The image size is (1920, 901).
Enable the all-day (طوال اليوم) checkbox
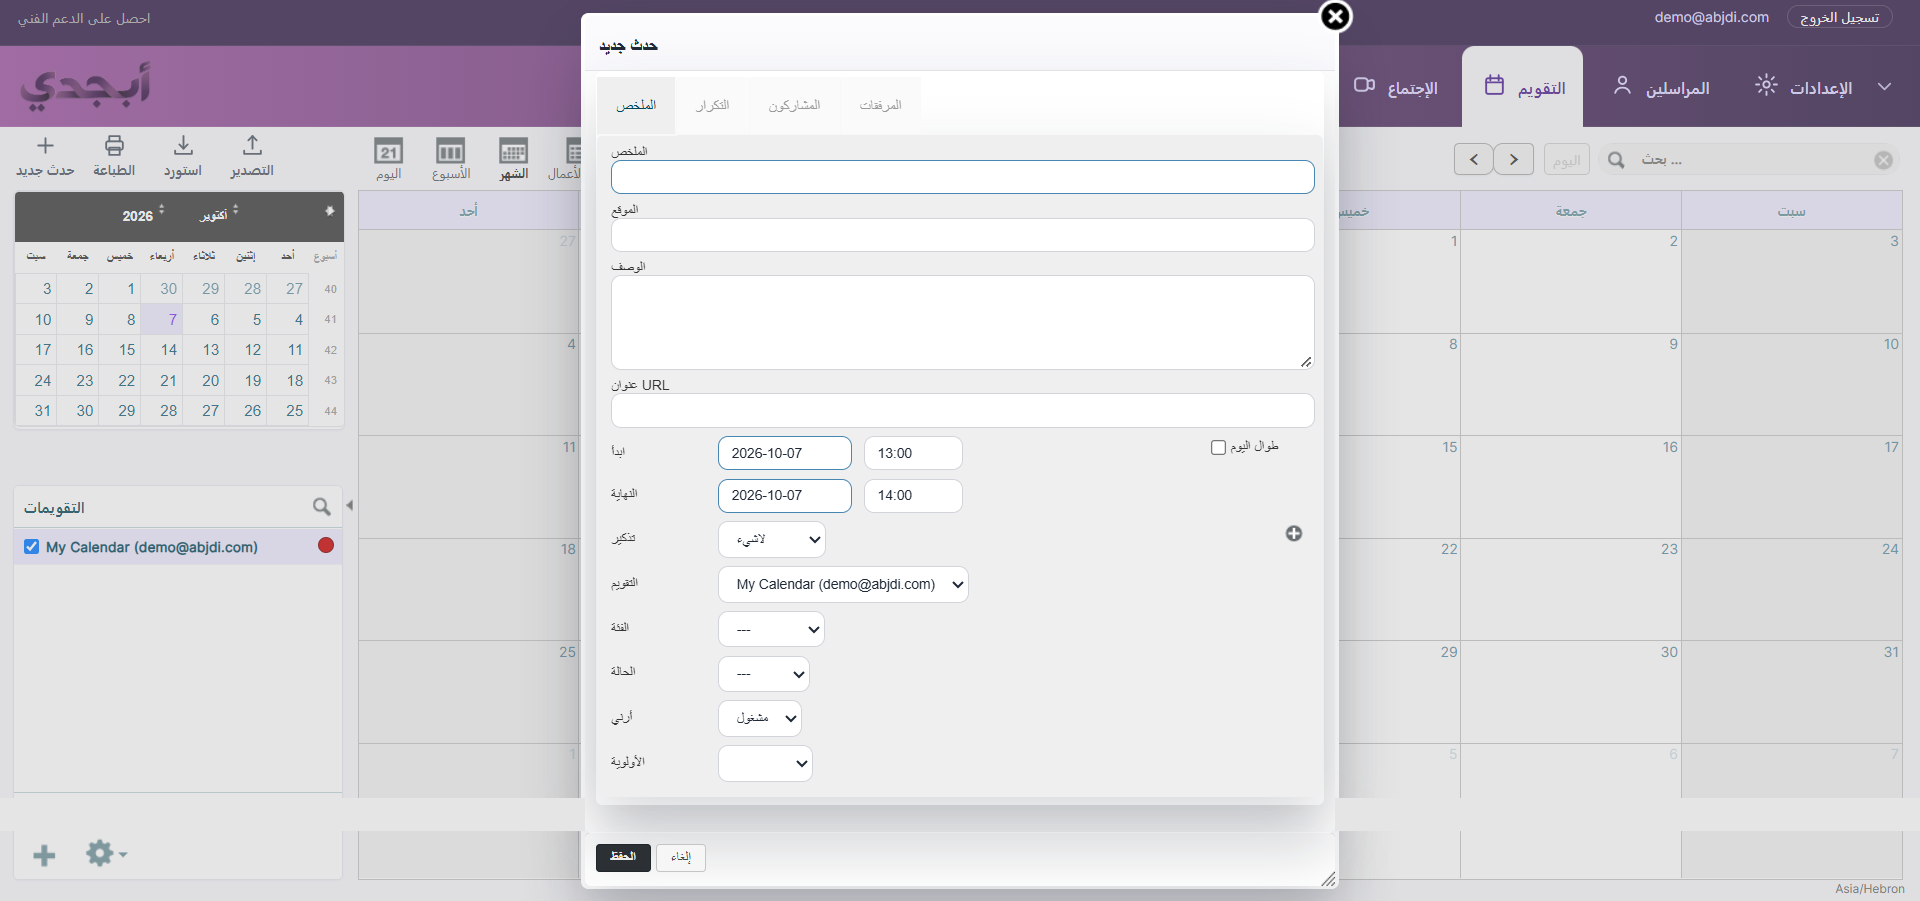(x=1218, y=447)
